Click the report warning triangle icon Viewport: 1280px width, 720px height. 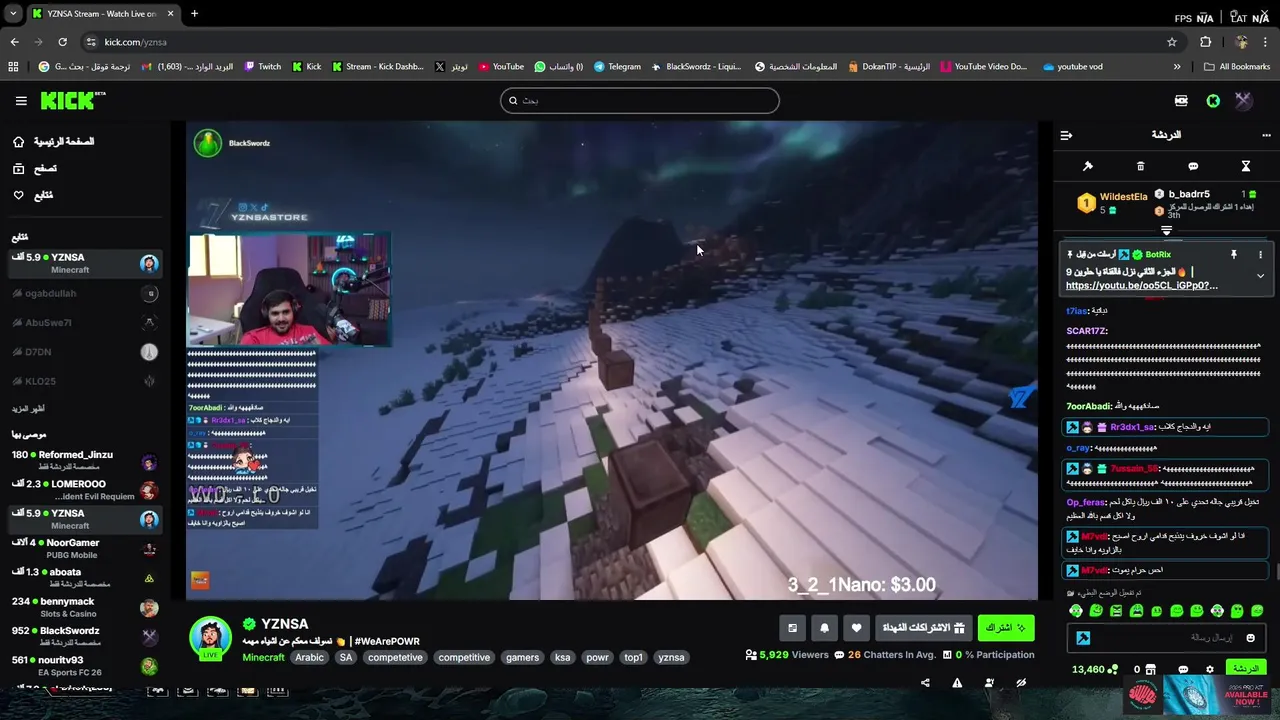(x=957, y=683)
